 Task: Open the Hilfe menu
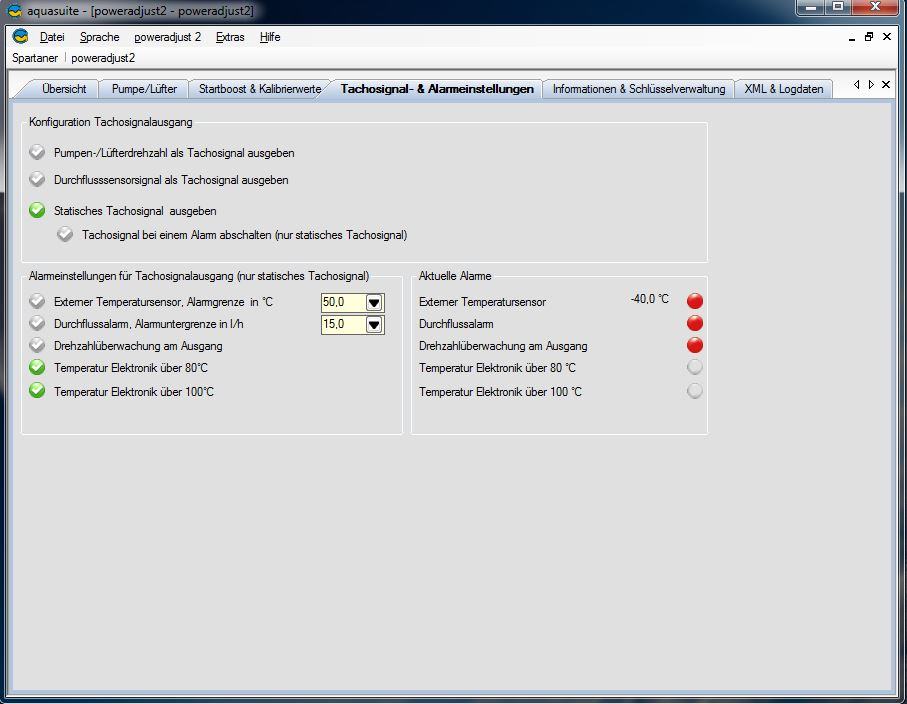point(270,37)
